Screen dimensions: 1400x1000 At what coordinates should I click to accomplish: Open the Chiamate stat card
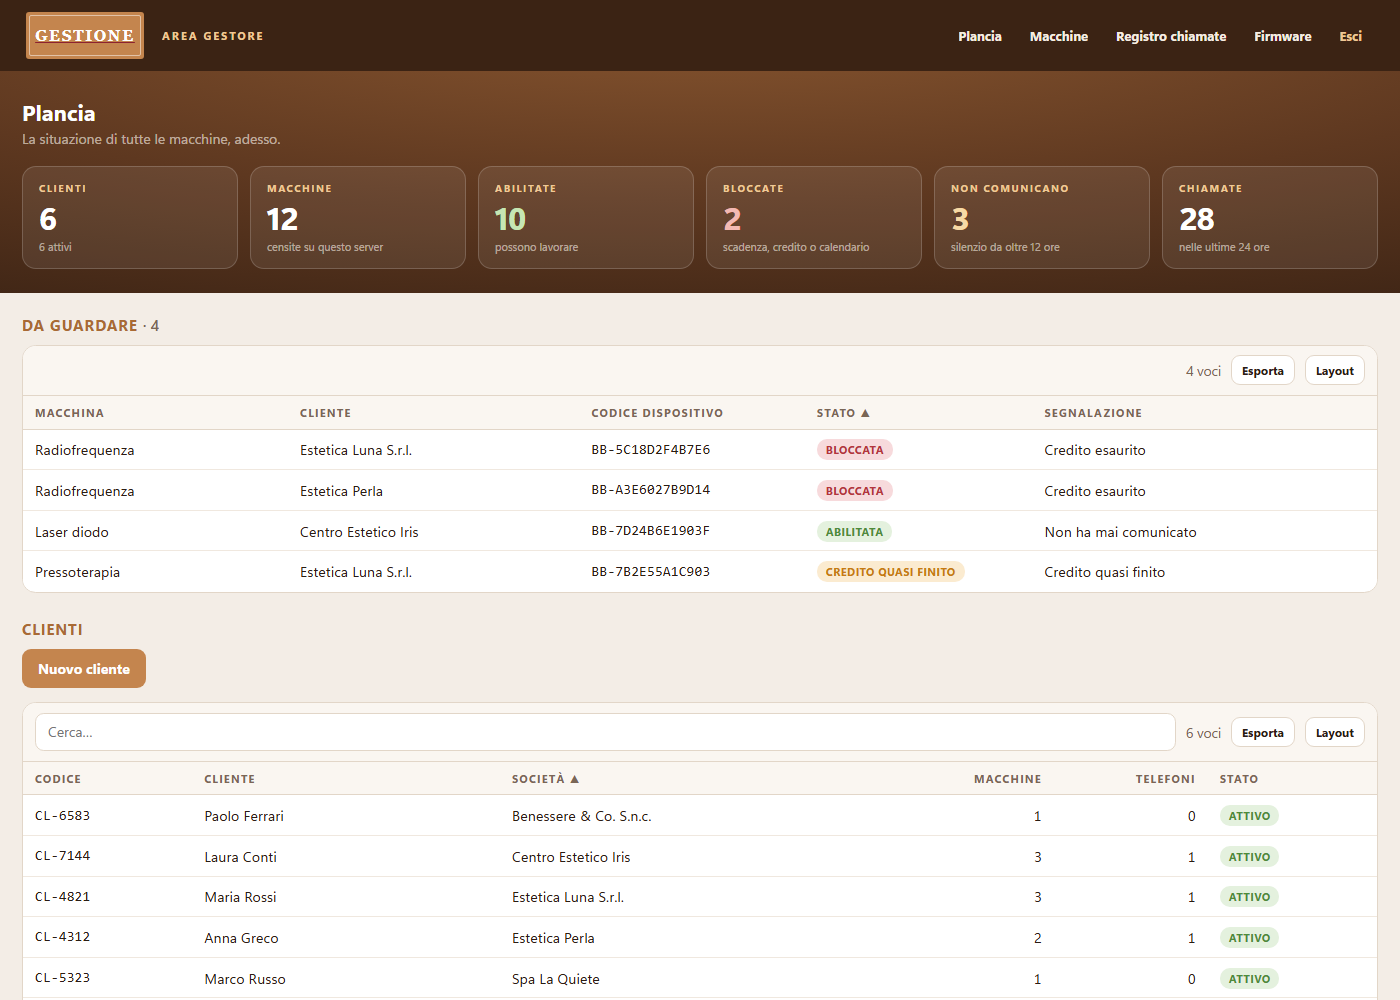point(1270,217)
